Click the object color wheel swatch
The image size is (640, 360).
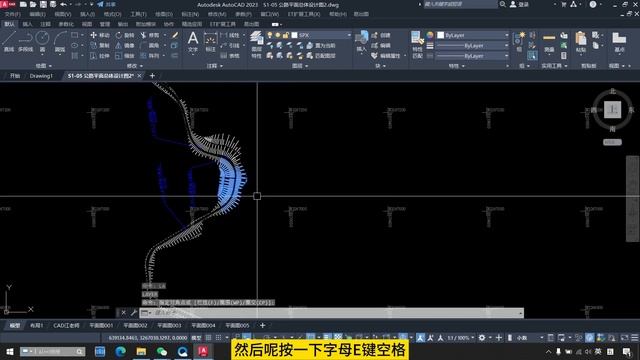[430, 36]
